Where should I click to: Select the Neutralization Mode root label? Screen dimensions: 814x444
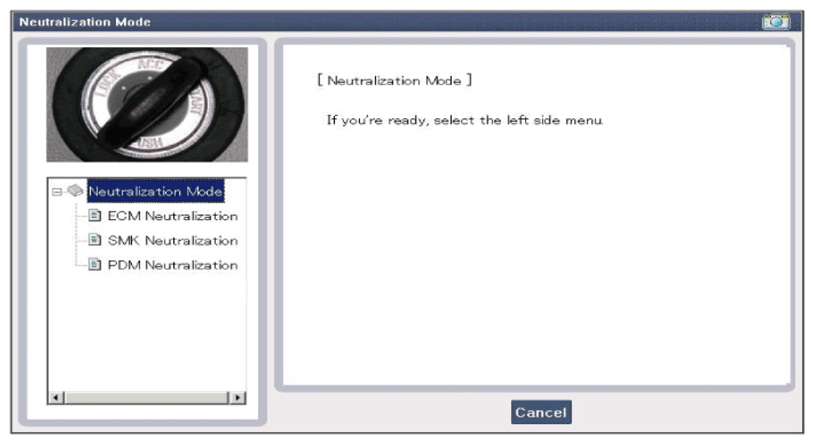155,191
